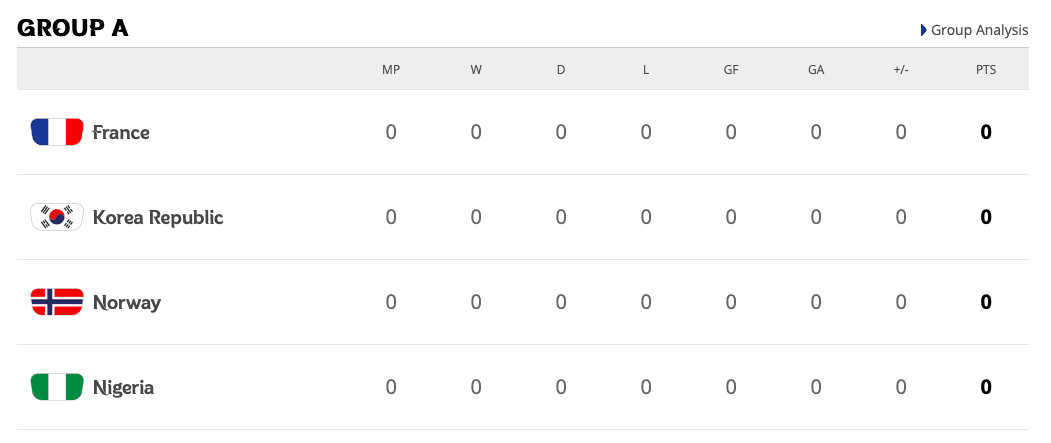Screen dimensions: 1051x443
Task: Click Norway's matches played value
Action: pyautogui.click(x=391, y=302)
